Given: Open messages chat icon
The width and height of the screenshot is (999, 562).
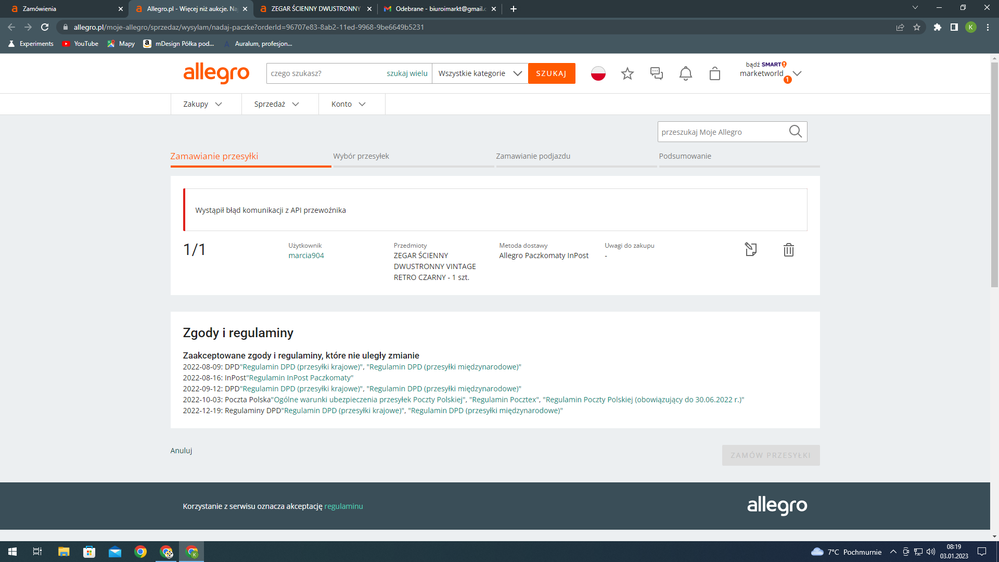Looking at the screenshot, I should [656, 73].
